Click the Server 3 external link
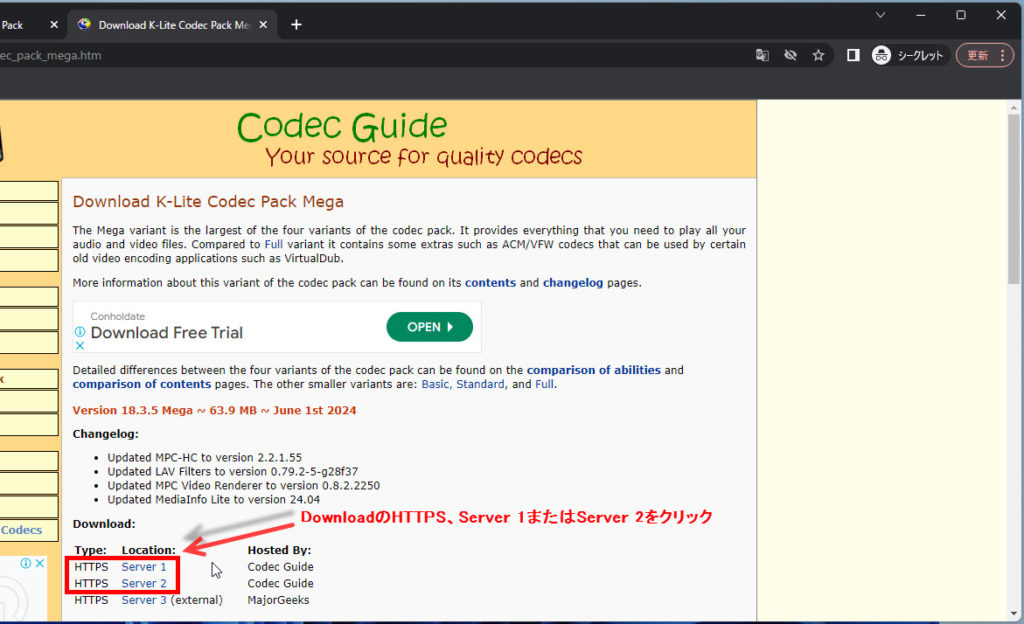 coord(144,600)
